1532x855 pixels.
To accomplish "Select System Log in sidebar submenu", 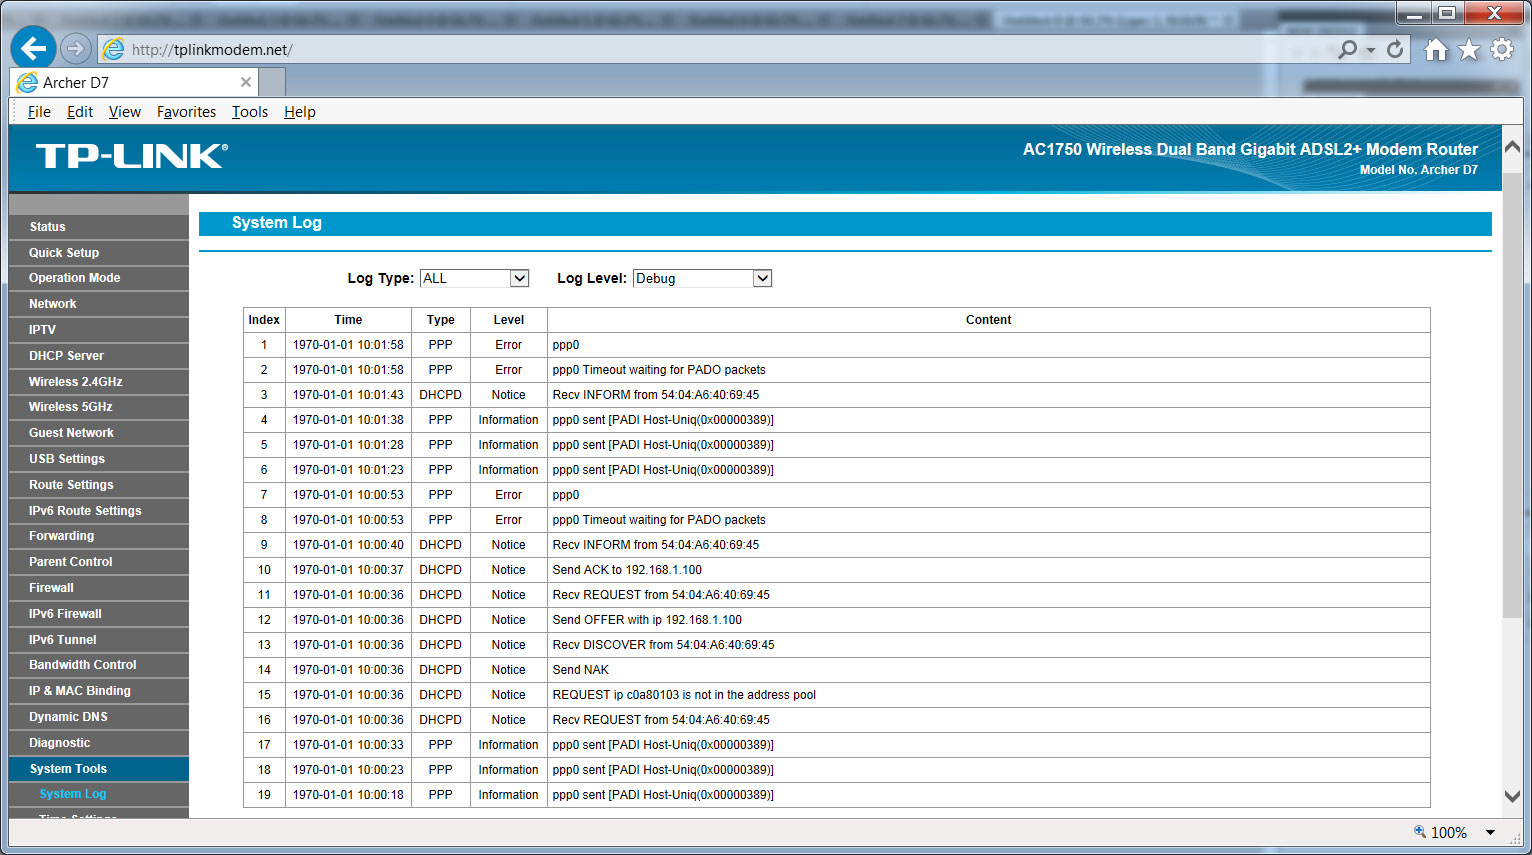I will 73,794.
